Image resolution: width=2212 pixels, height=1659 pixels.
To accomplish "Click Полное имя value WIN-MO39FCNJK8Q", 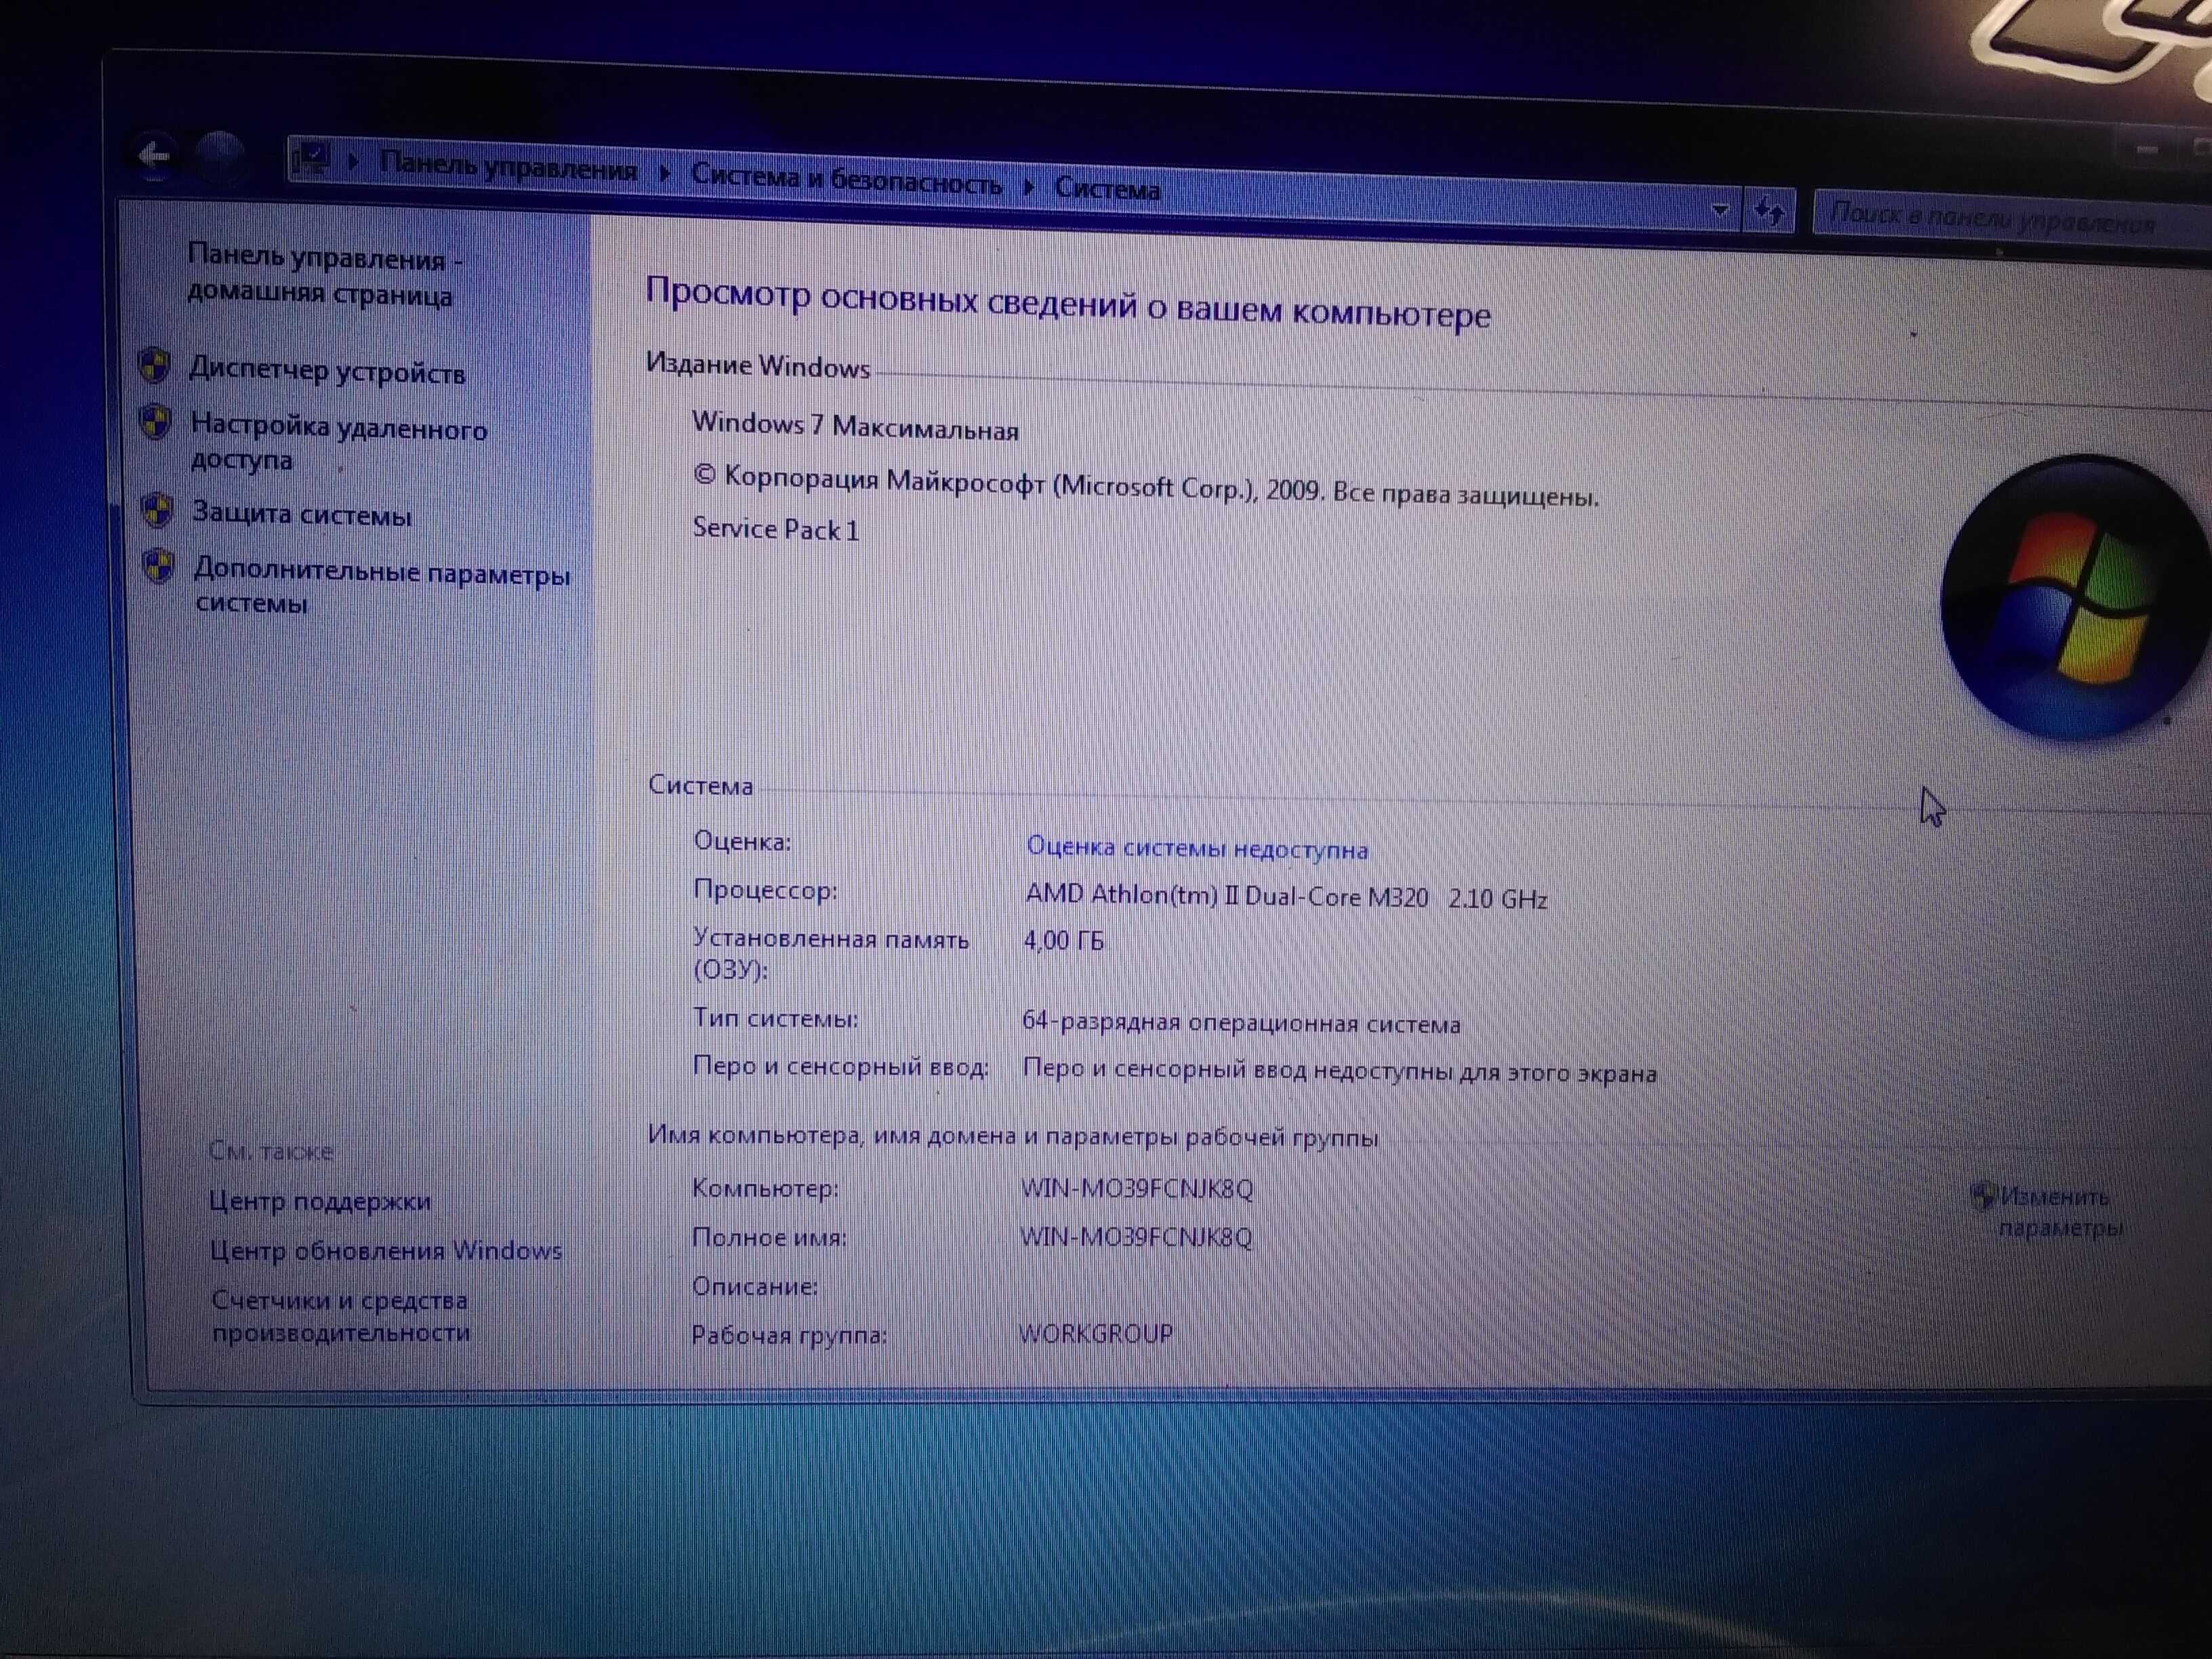I will click(1136, 1237).
